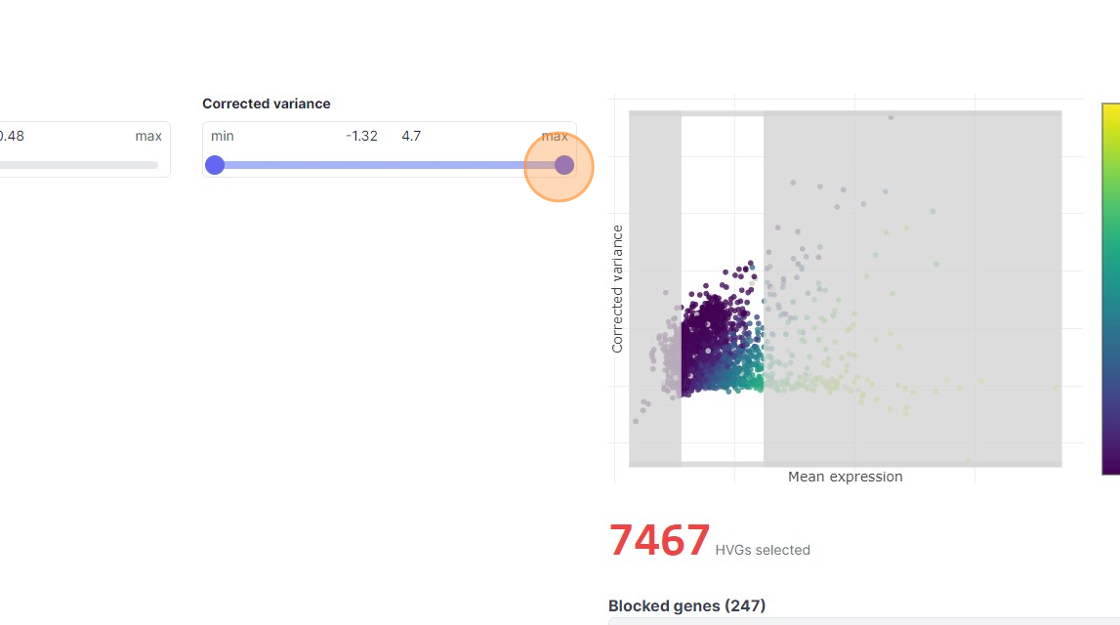Click the "min" label in the Corrected variance slider
This screenshot has width=1120, height=625.
pos(222,136)
